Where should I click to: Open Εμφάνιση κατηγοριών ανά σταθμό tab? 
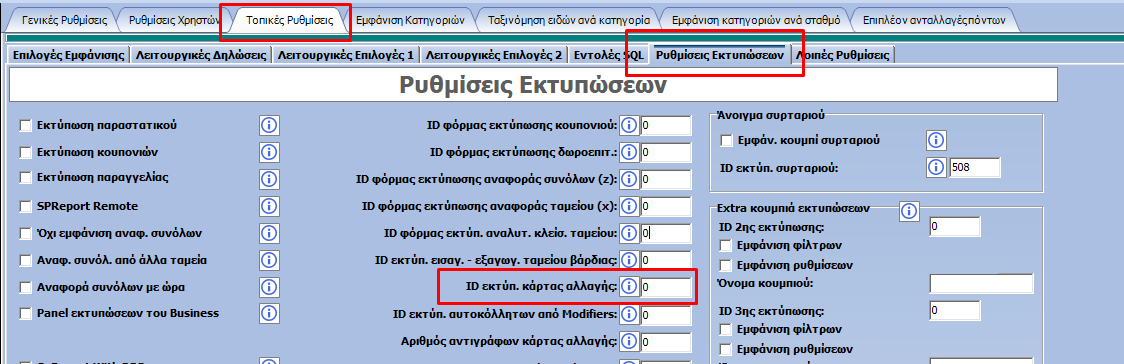coord(756,20)
